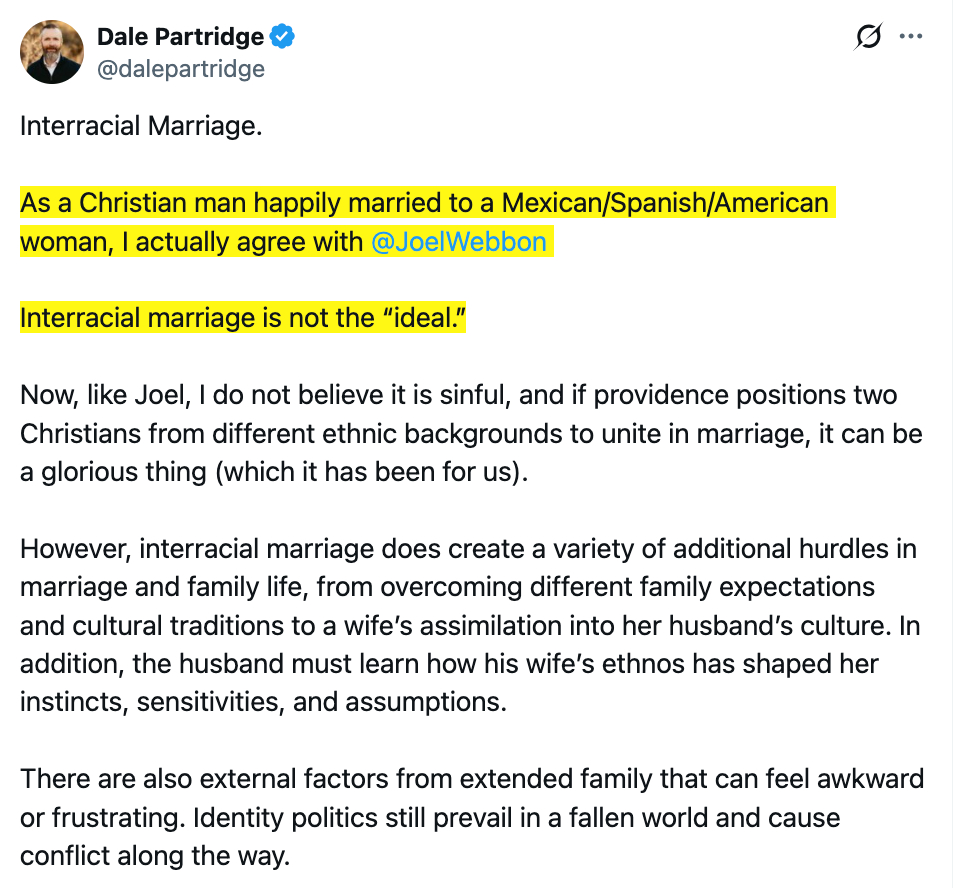Open Dale Partridge's profile avatar
The width and height of the screenshot is (954, 888).
(52, 51)
